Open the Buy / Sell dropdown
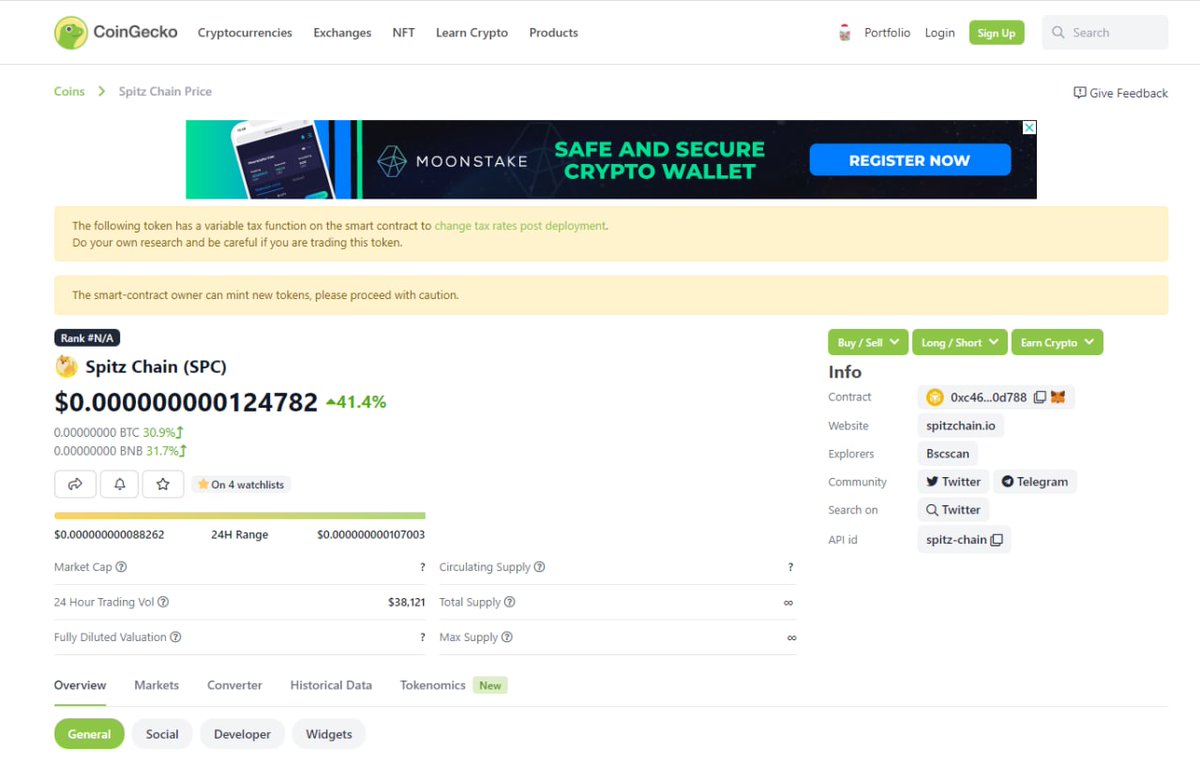Screen dimensions: 1200x763 pos(867,342)
